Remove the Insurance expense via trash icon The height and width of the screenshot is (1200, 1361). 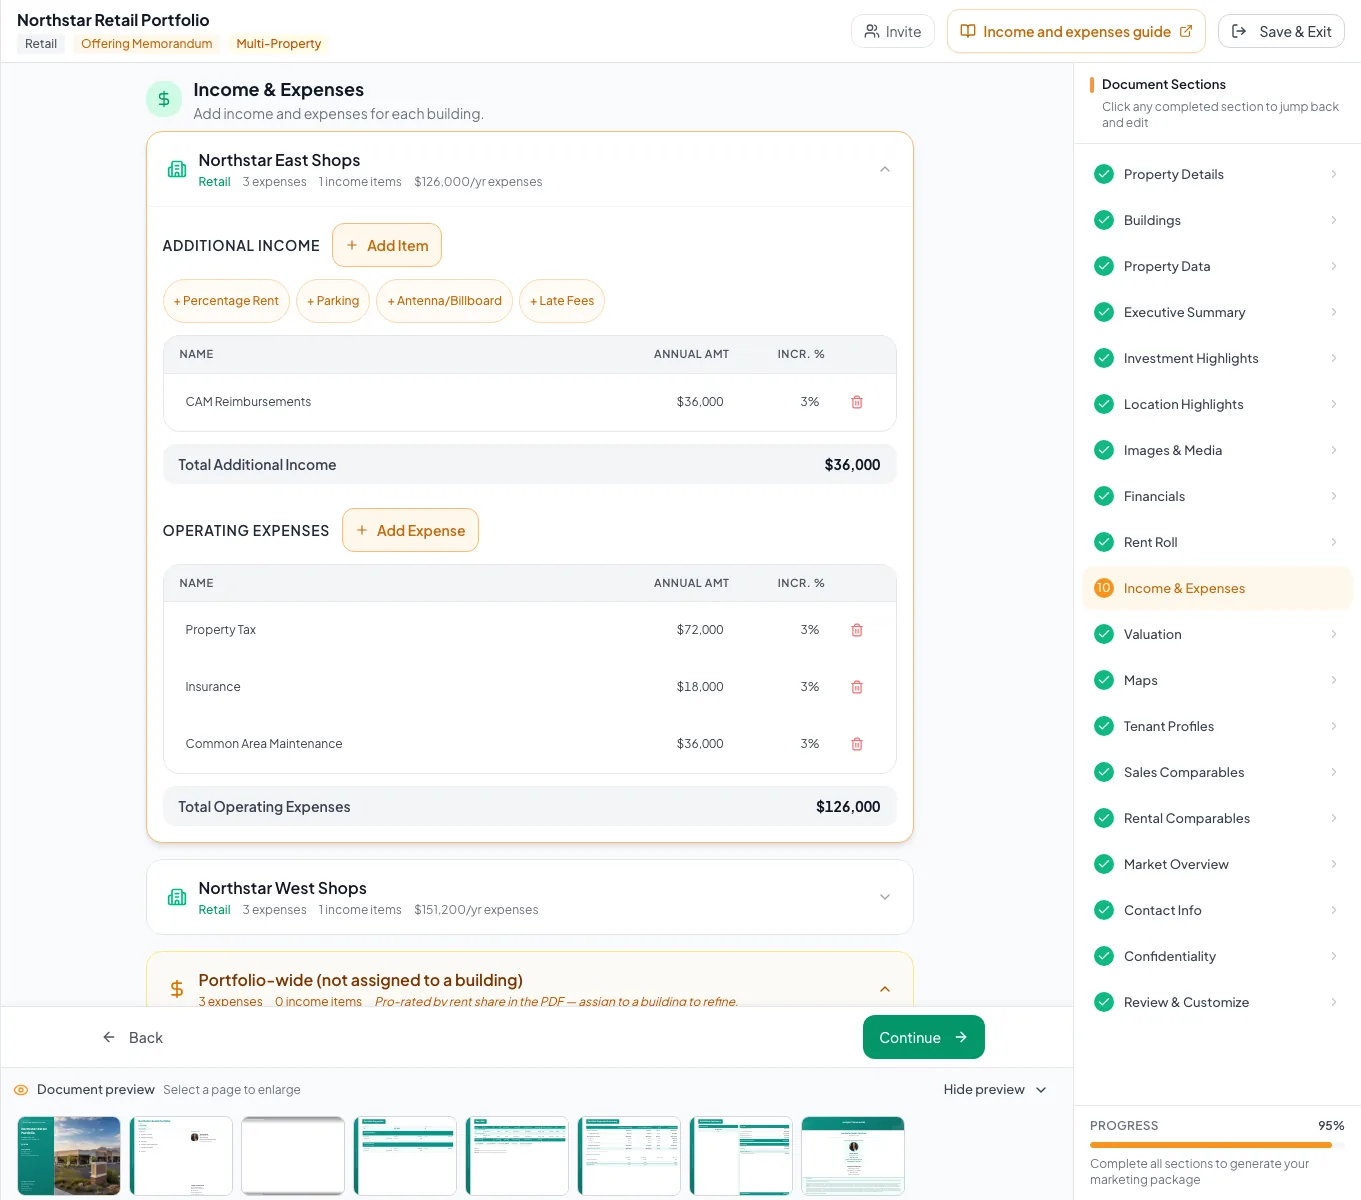(x=857, y=687)
